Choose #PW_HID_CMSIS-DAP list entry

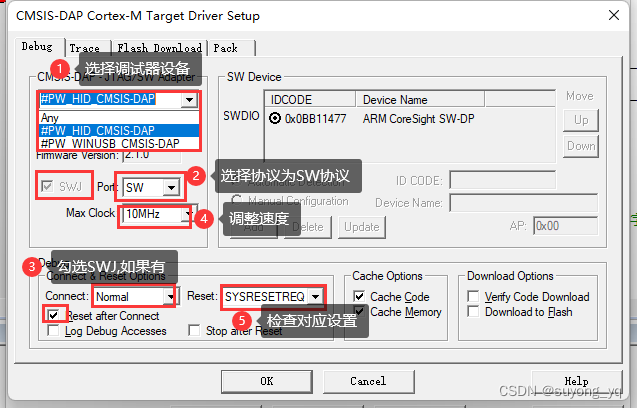[119, 130]
